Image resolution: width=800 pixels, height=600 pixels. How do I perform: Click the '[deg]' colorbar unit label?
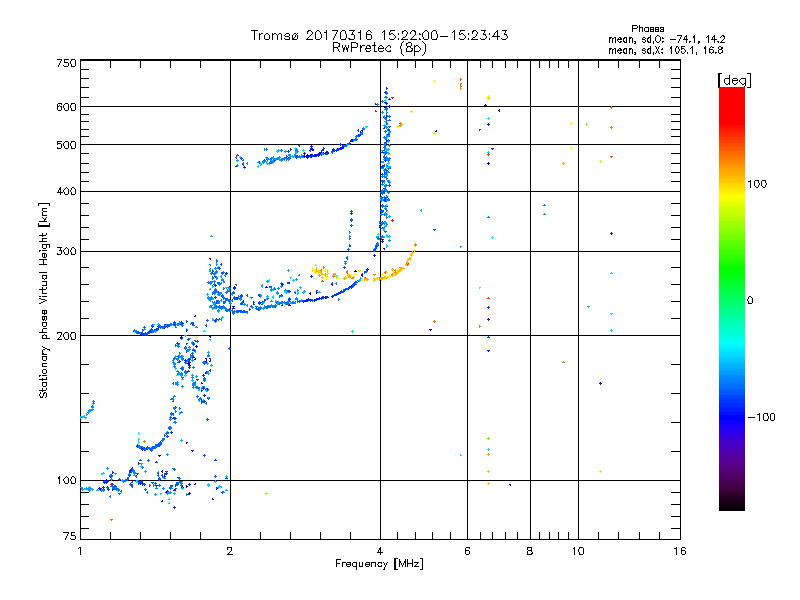(734, 80)
